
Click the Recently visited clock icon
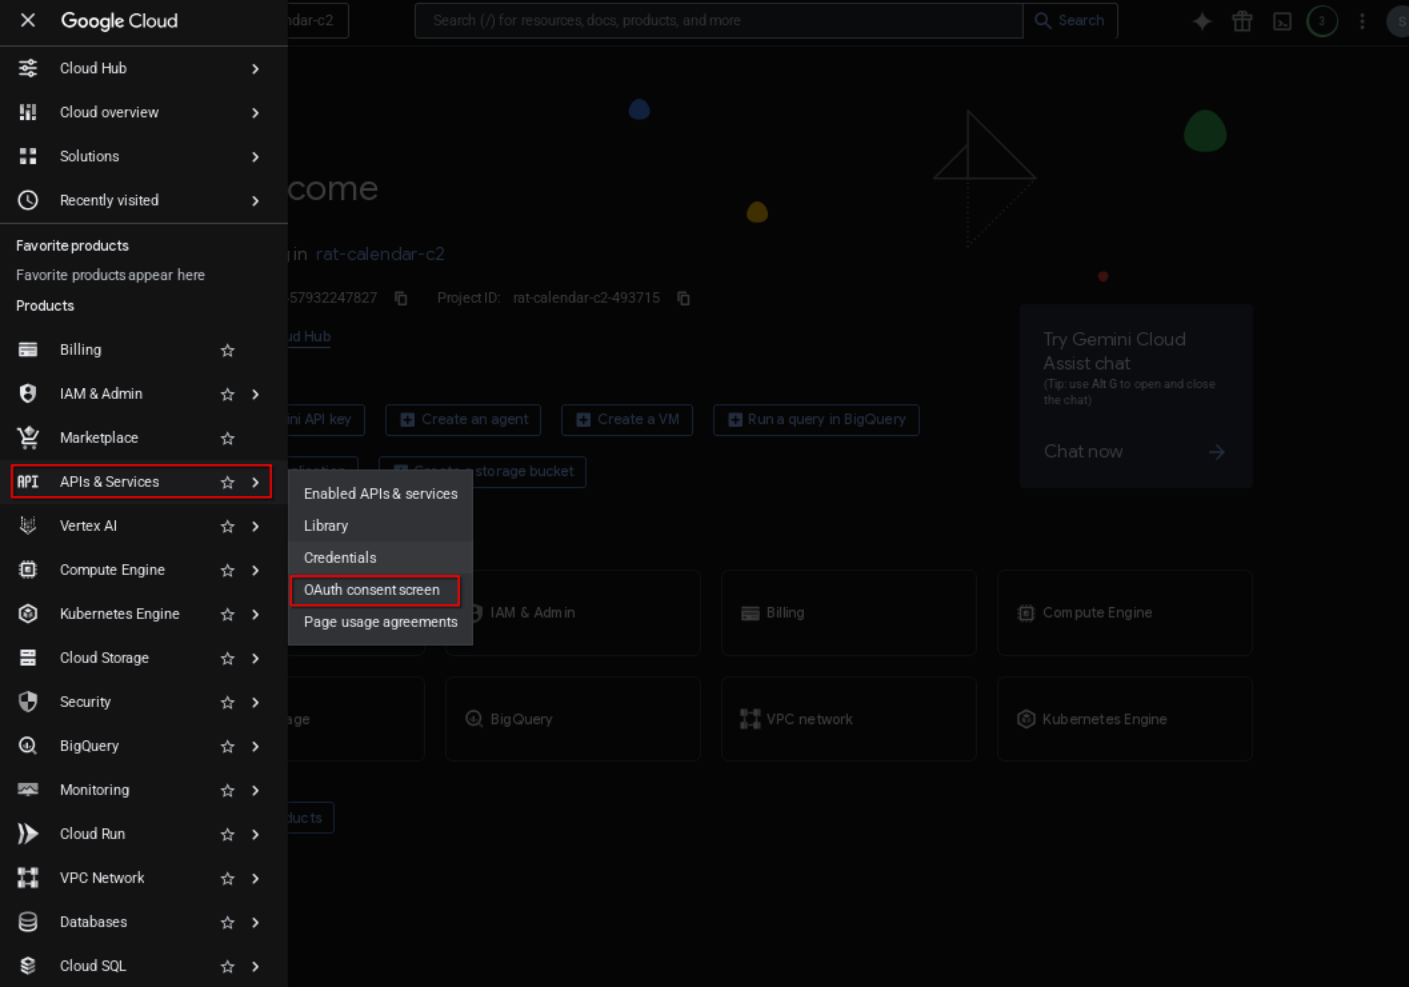pos(28,200)
